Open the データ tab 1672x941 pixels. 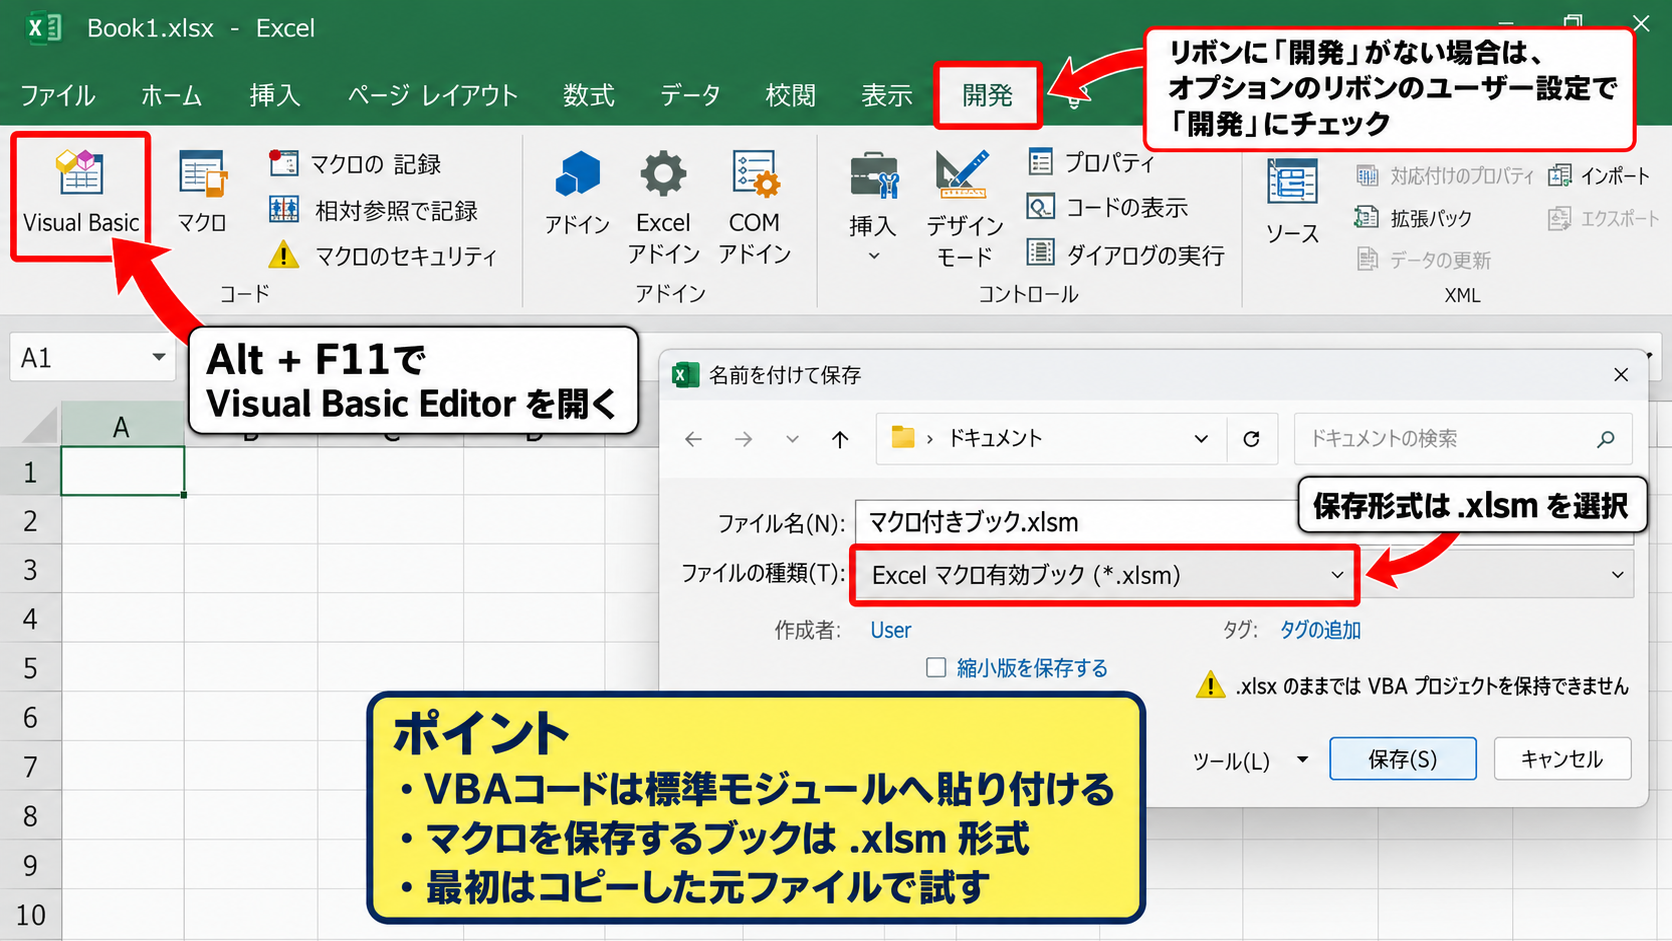click(x=690, y=95)
